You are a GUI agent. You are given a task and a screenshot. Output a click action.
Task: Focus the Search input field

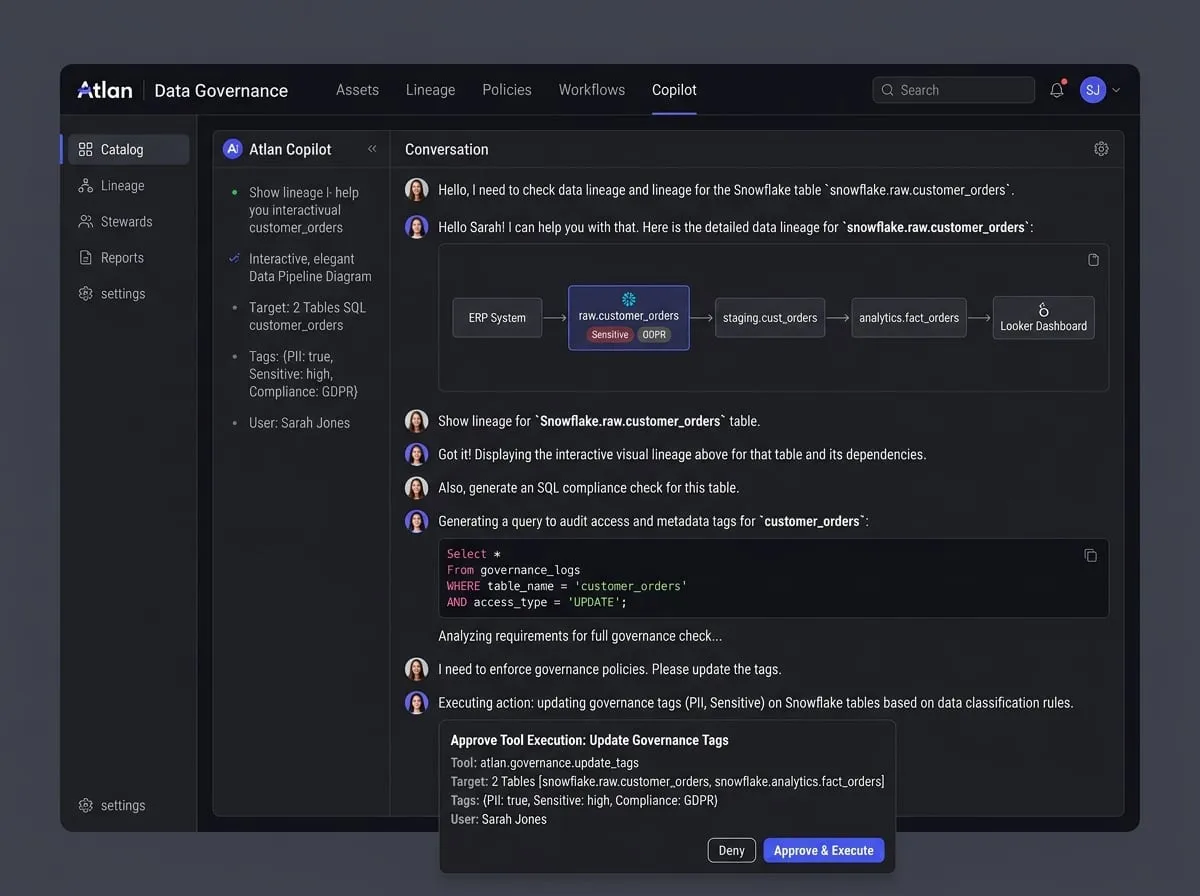pyautogui.click(x=953, y=90)
